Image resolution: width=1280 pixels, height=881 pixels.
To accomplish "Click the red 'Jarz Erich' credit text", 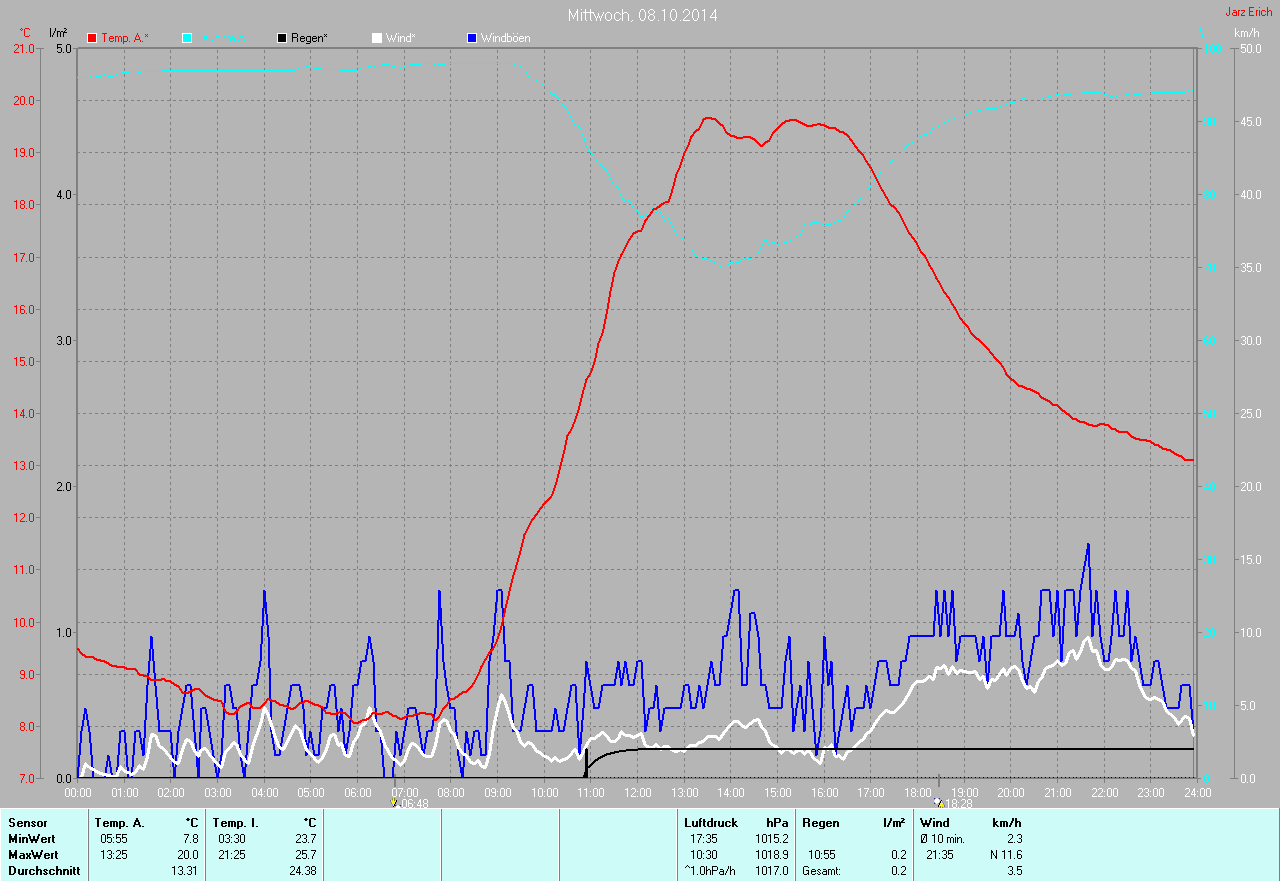I will click(1250, 12).
